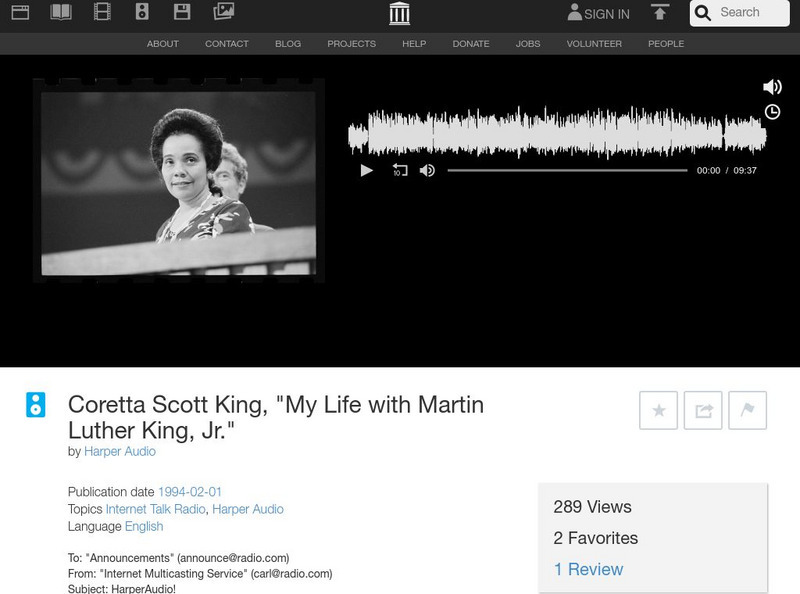The image size is (800, 594).
Task: Toggle the clock playback history icon
Action: [x=773, y=112]
